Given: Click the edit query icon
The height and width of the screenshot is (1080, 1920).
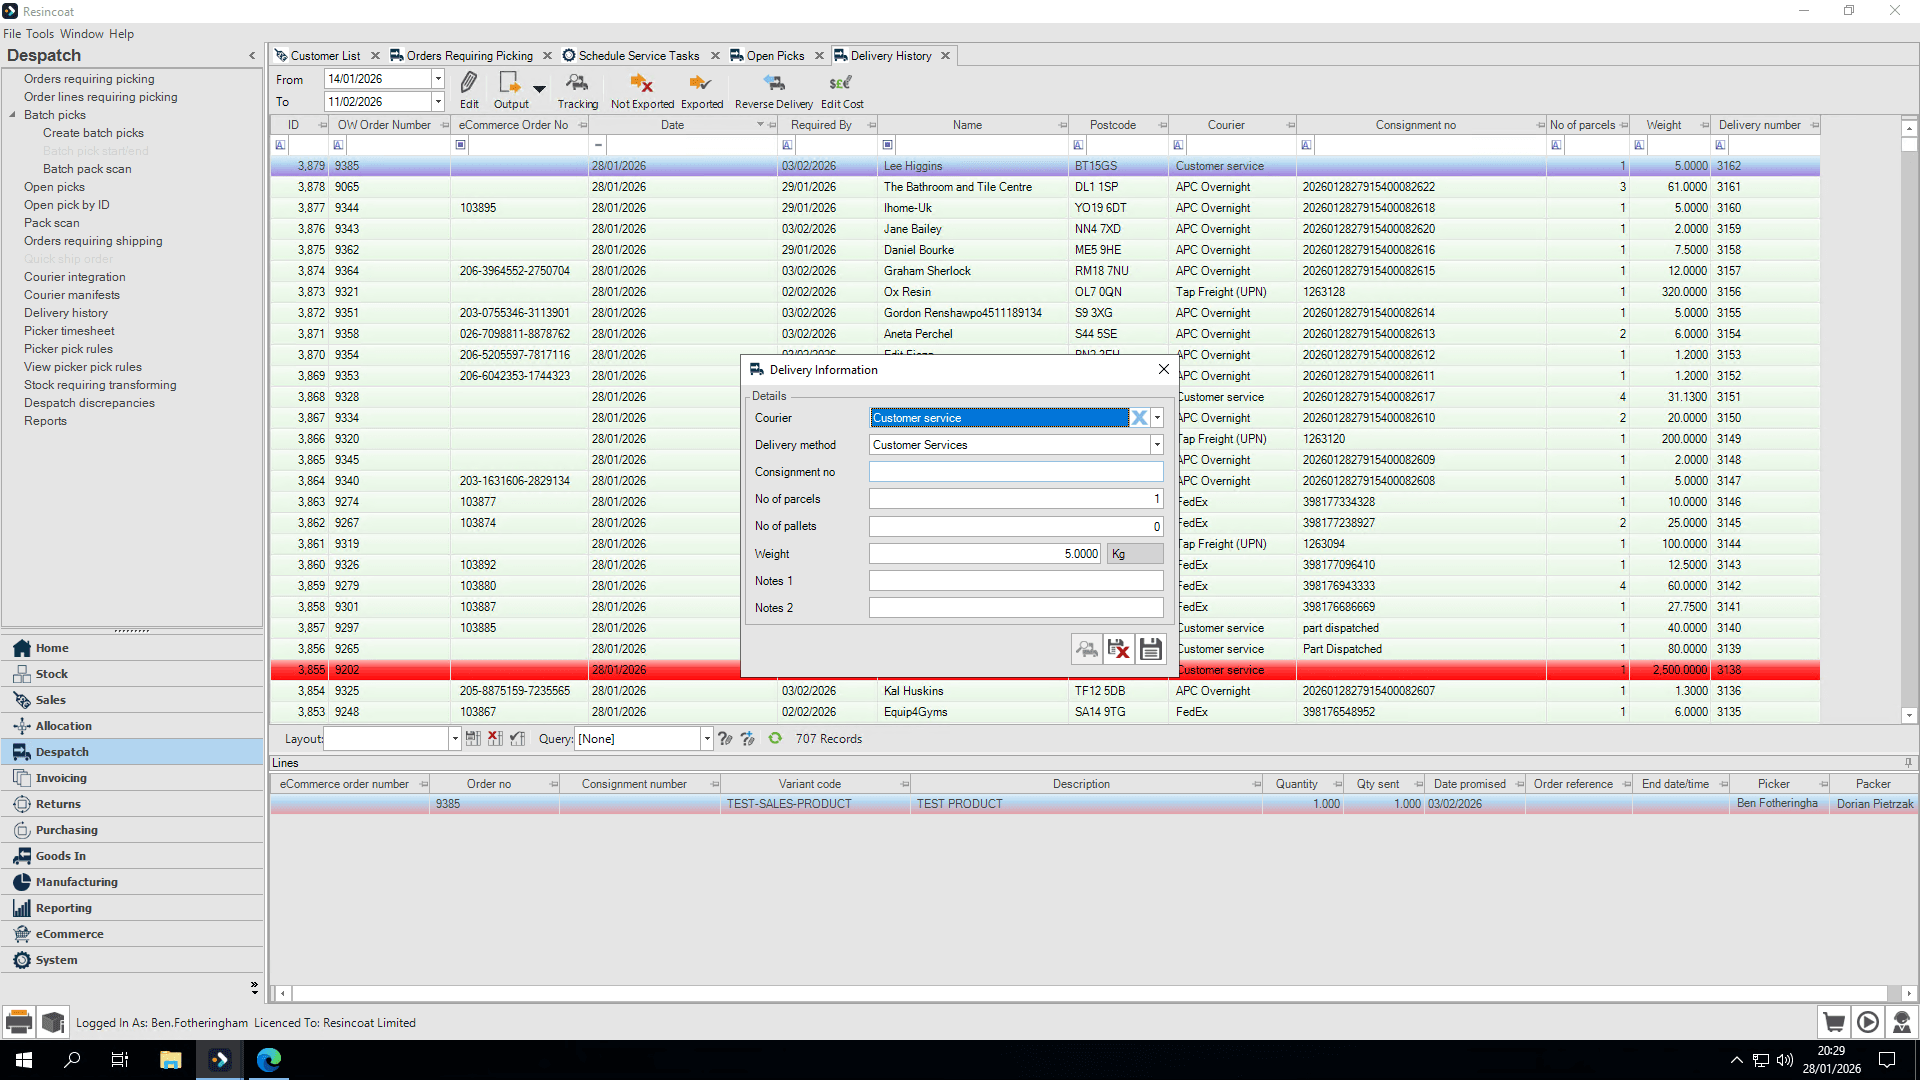Looking at the screenshot, I should click(725, 738).
